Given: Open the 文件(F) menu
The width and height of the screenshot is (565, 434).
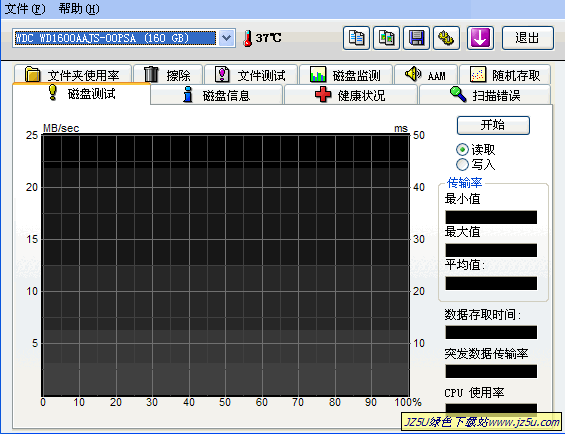Looking at the screenshot, I should click(25, 9).
